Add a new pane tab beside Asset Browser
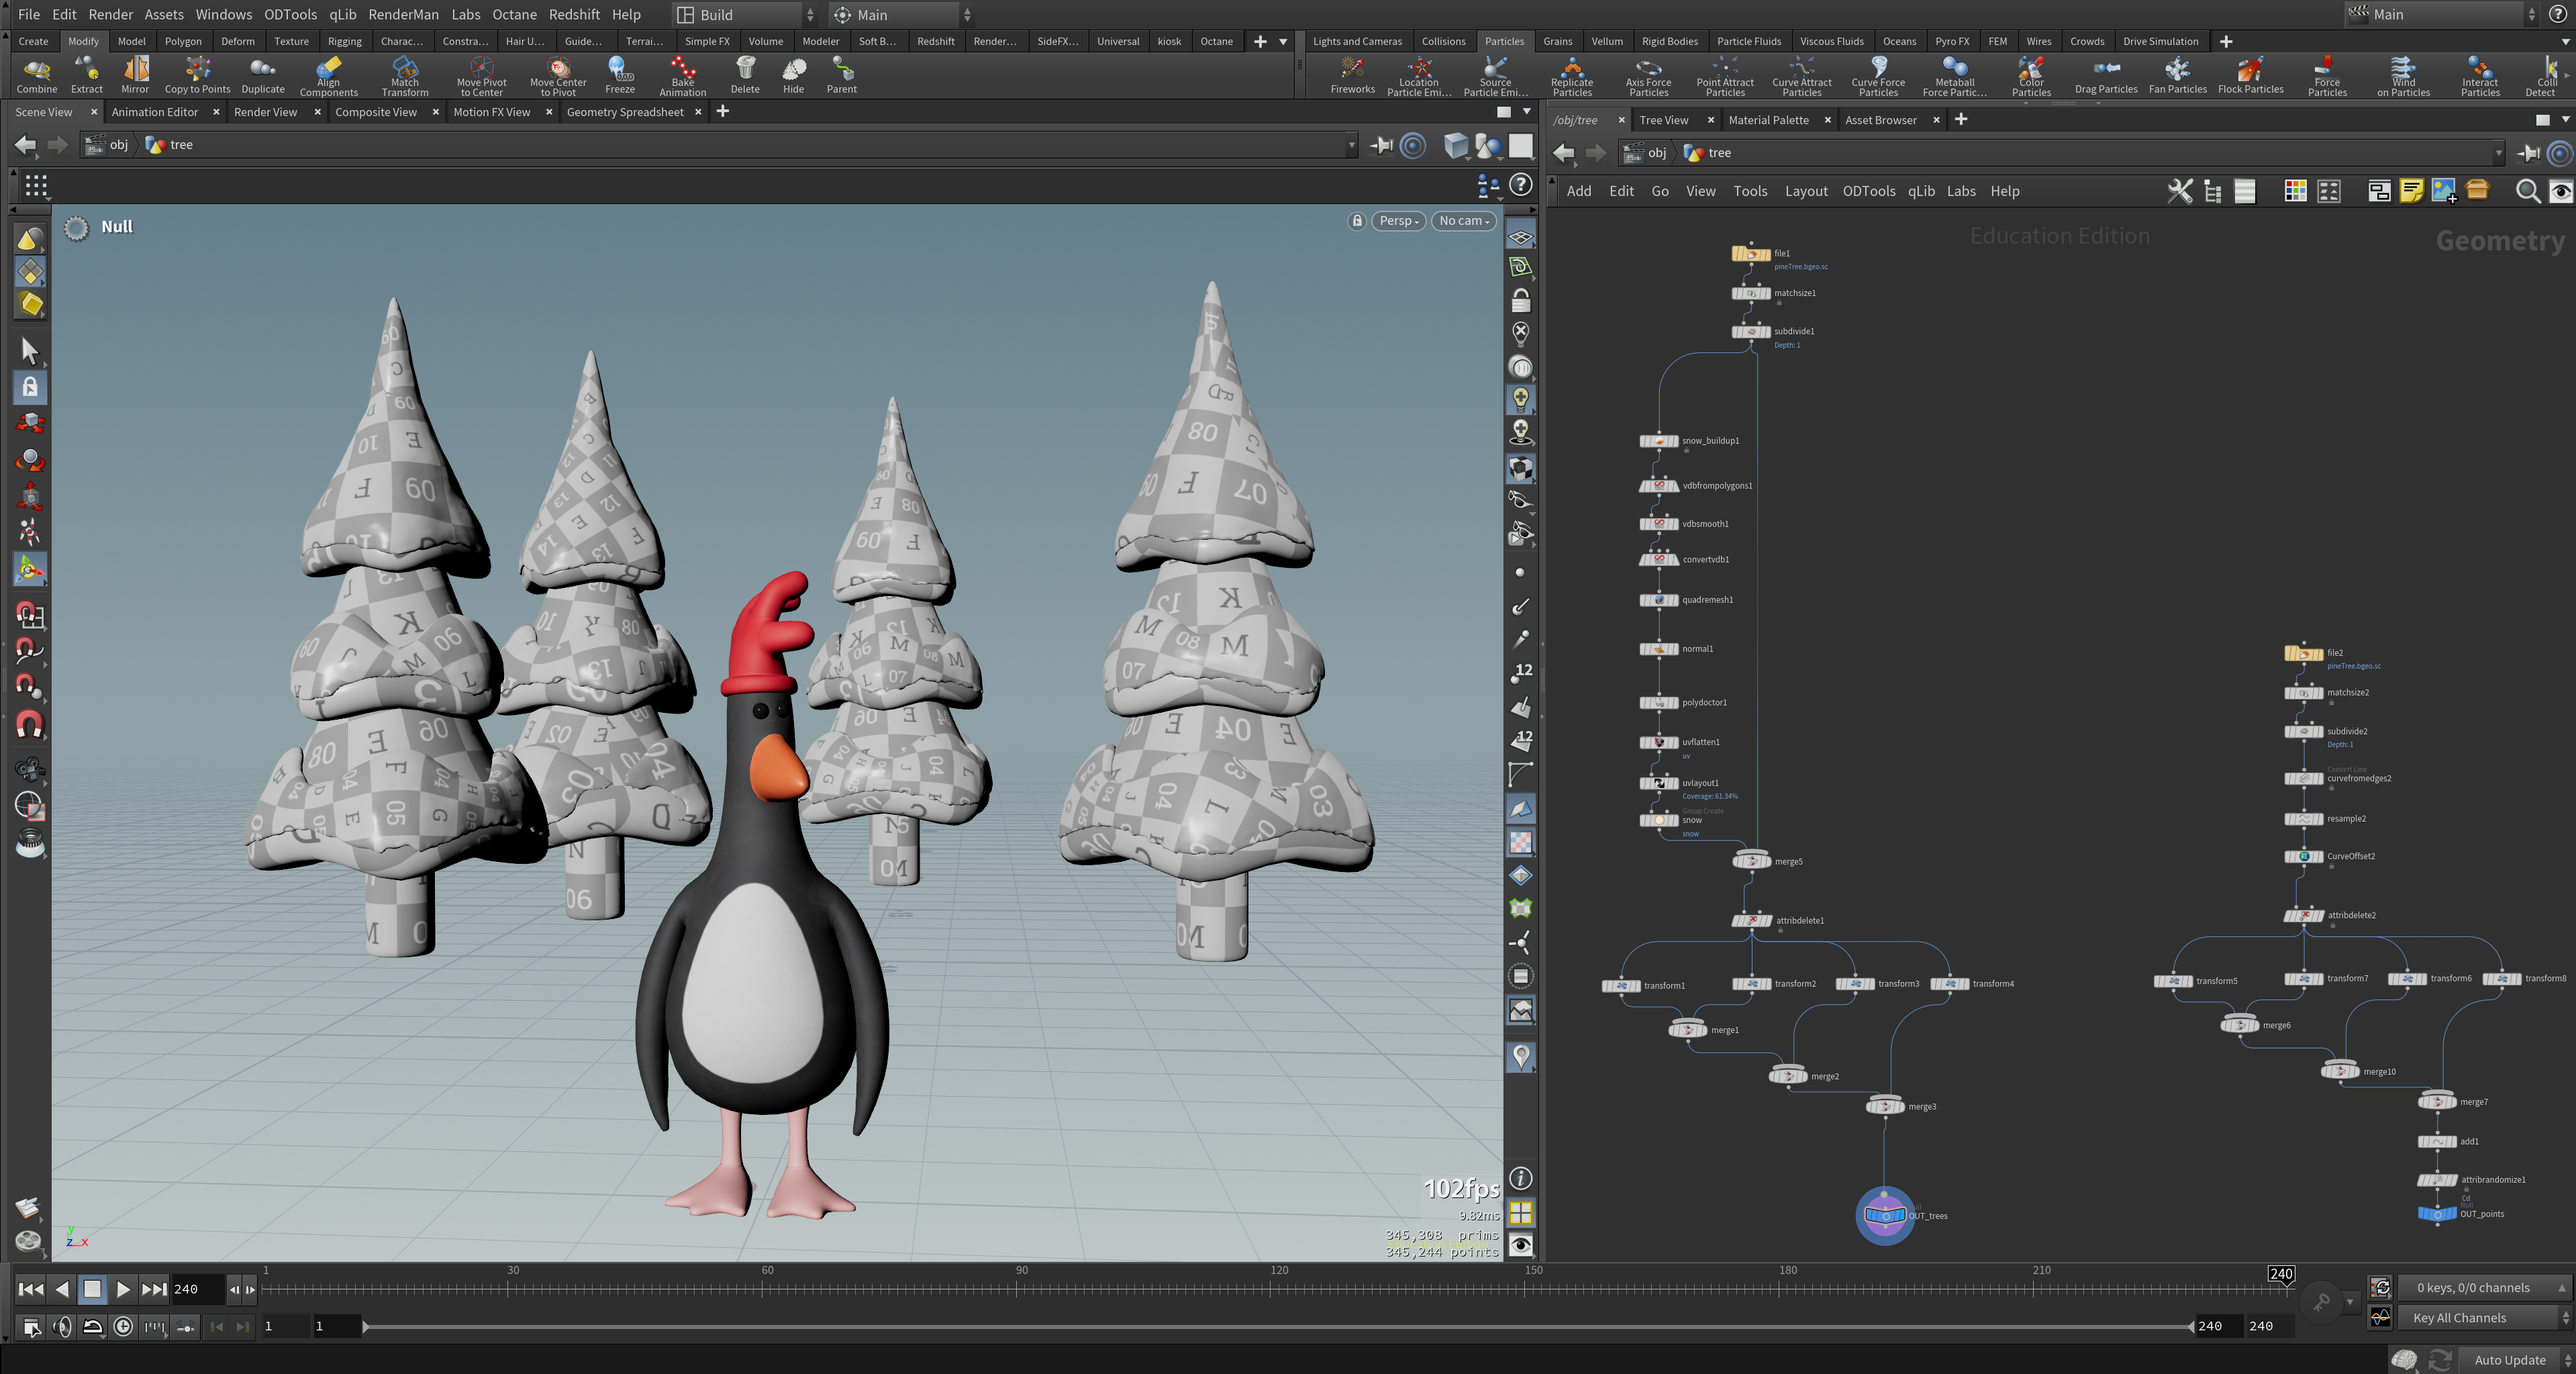 coord(1961,120)
